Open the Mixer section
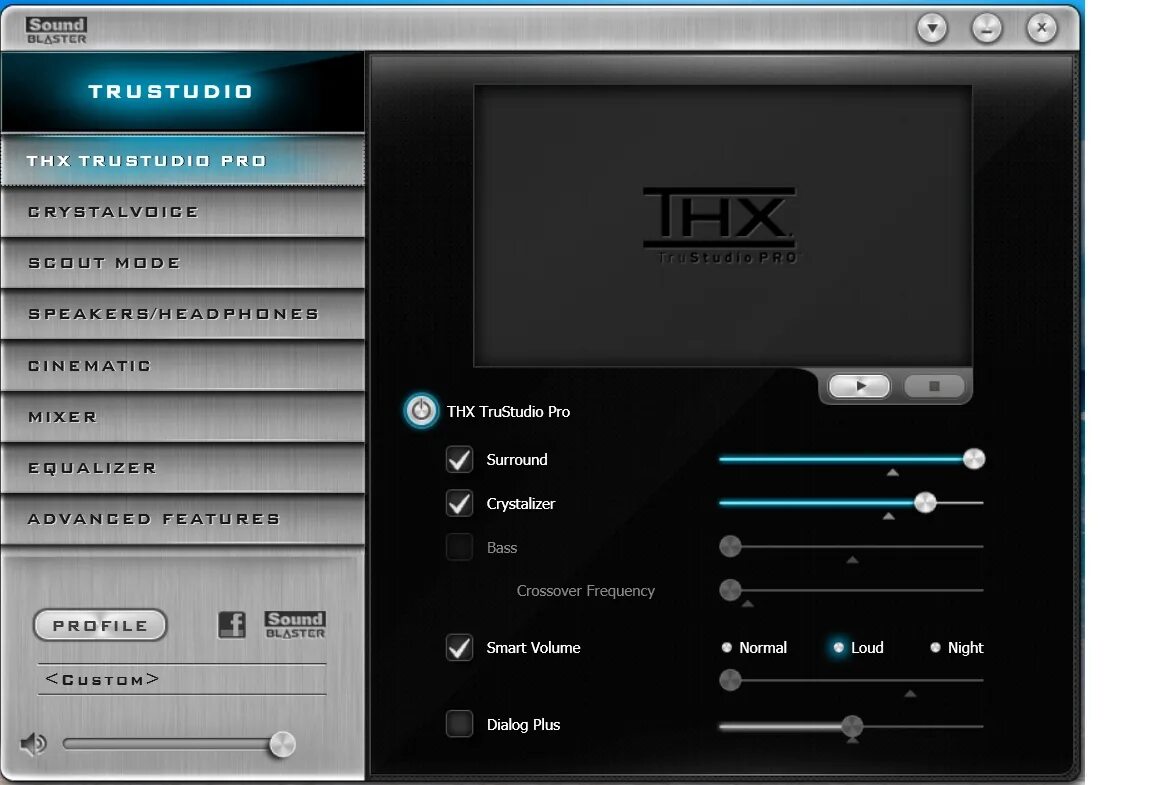This screenshot has width=1152, height=785. pyautogui.click(x=183, y=417)
